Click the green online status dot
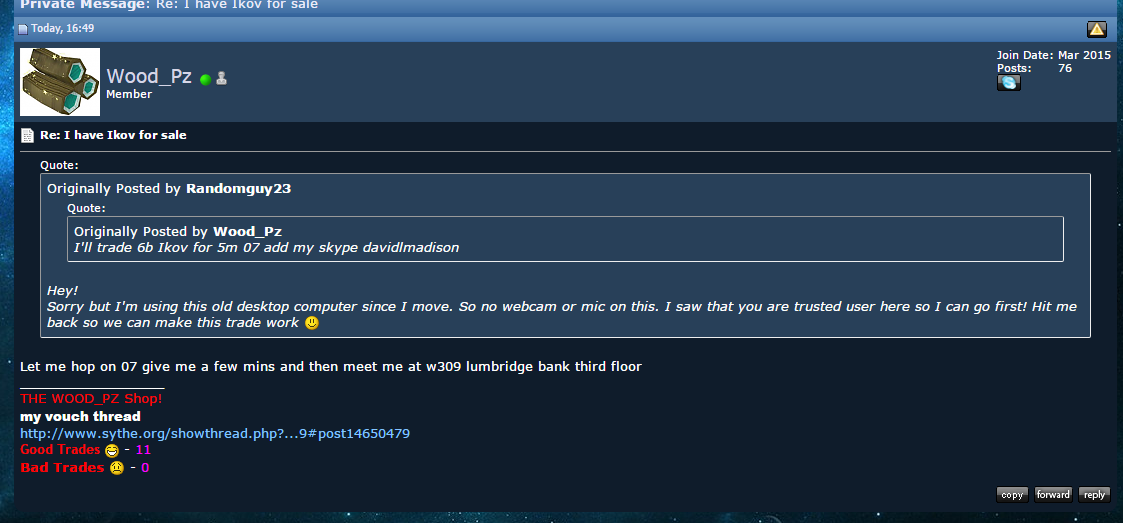Viewport: 1123px width, 523px height. tap(206, 80)
